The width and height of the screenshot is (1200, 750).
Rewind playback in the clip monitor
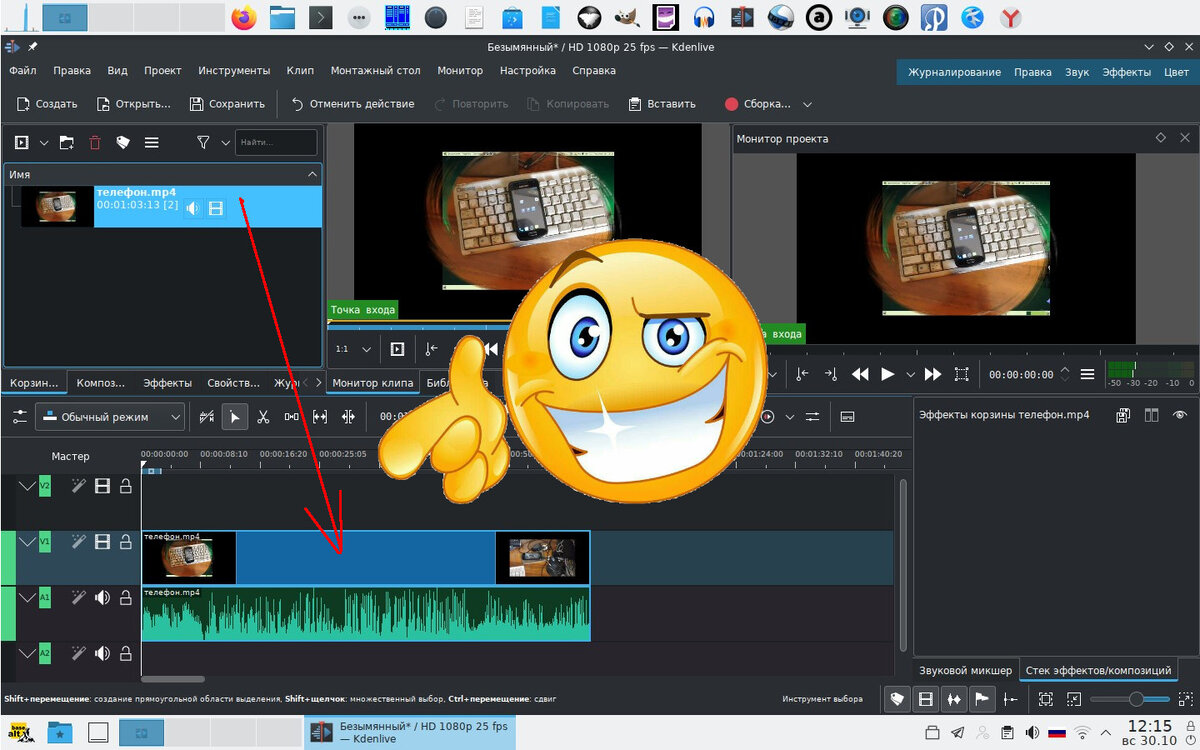(490, 349)
